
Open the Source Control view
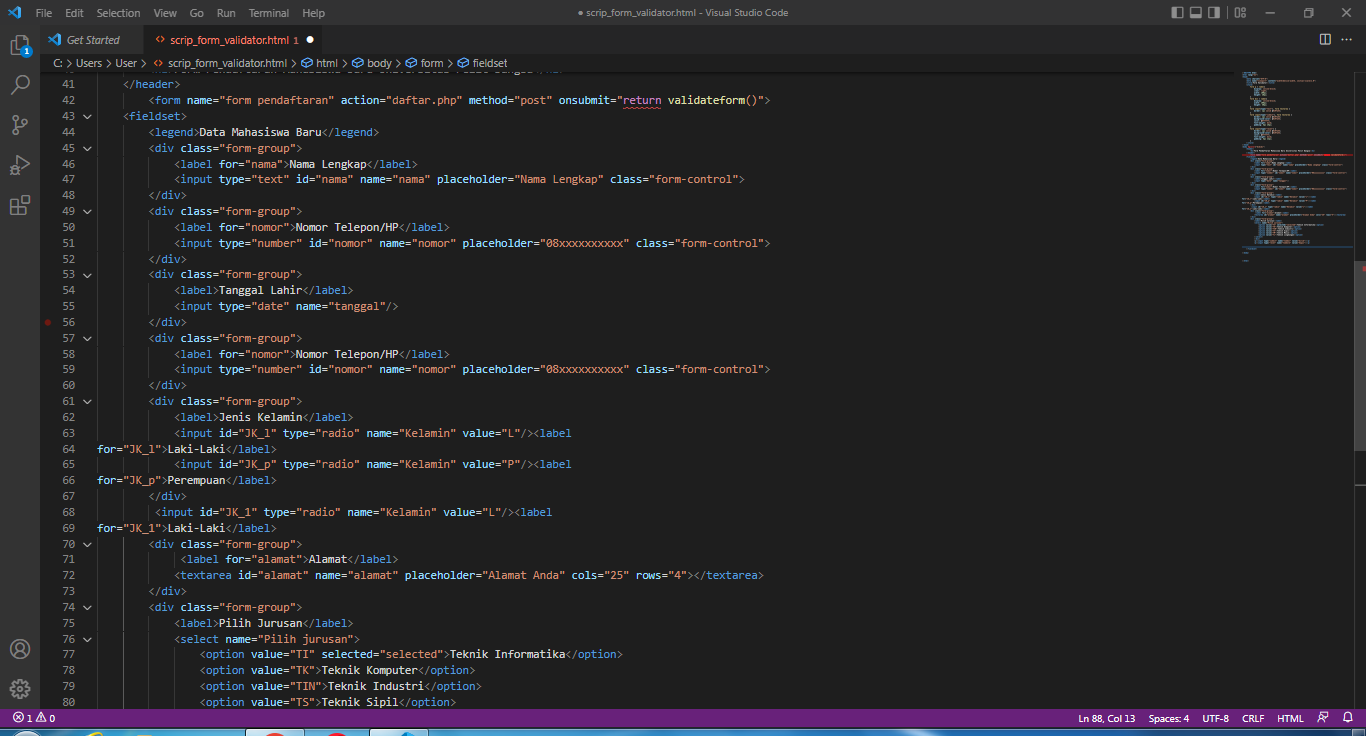pos(20,124)
